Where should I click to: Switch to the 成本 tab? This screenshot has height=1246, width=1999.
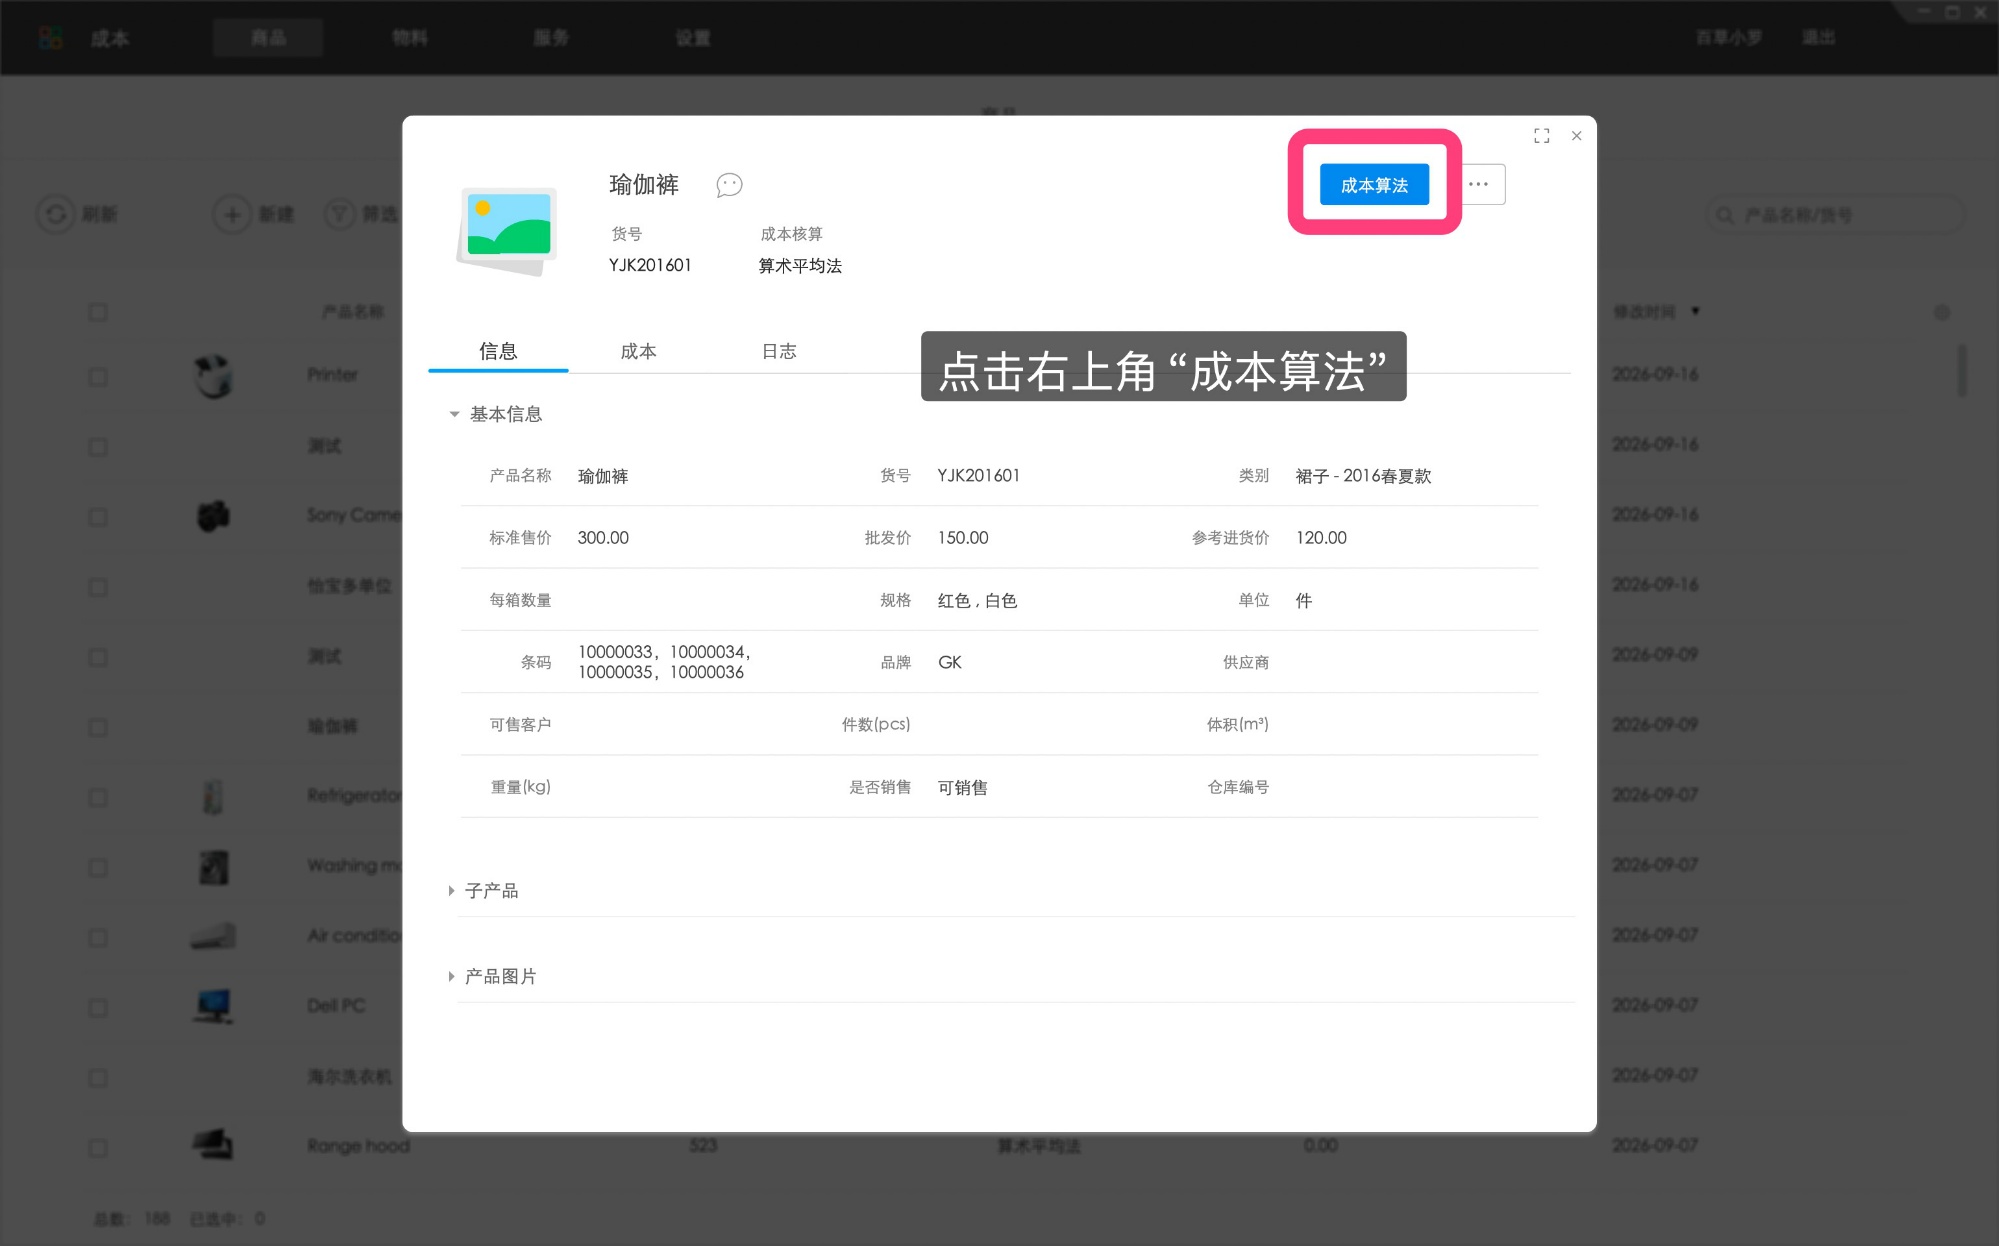pos(638,351)
